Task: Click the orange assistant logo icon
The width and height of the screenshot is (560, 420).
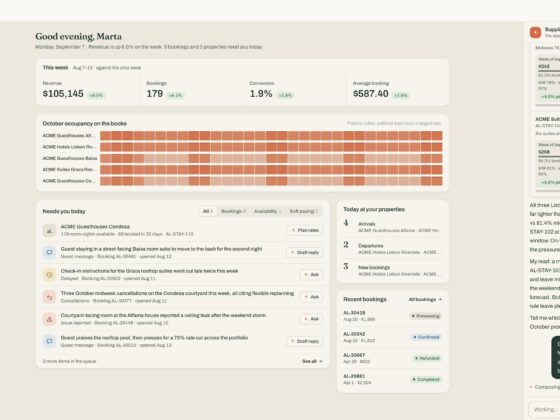Action: [x=535, y=32]
